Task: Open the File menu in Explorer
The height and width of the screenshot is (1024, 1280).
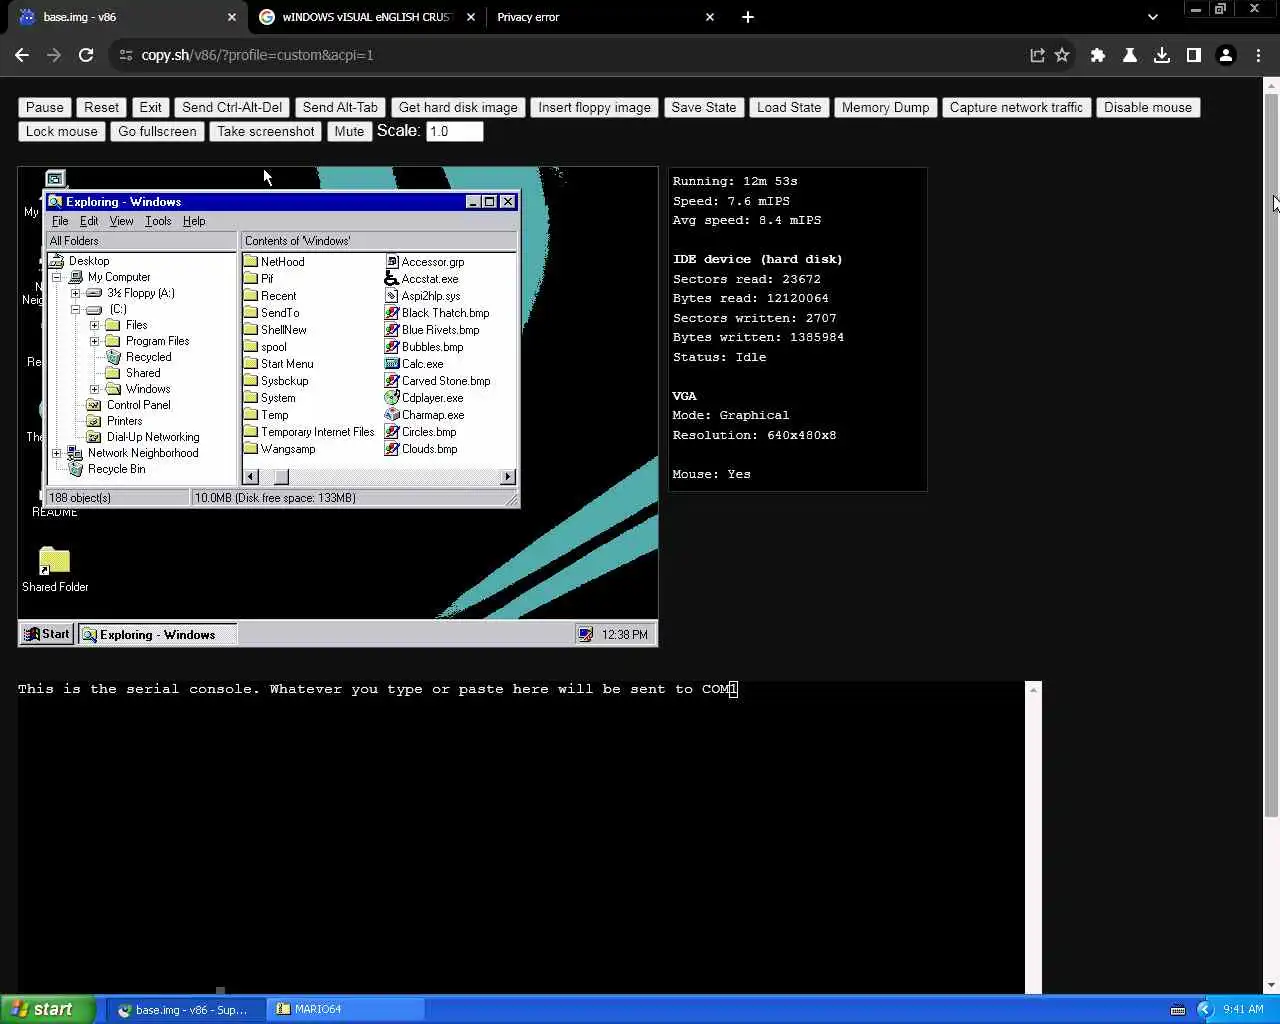Action: 60,221
